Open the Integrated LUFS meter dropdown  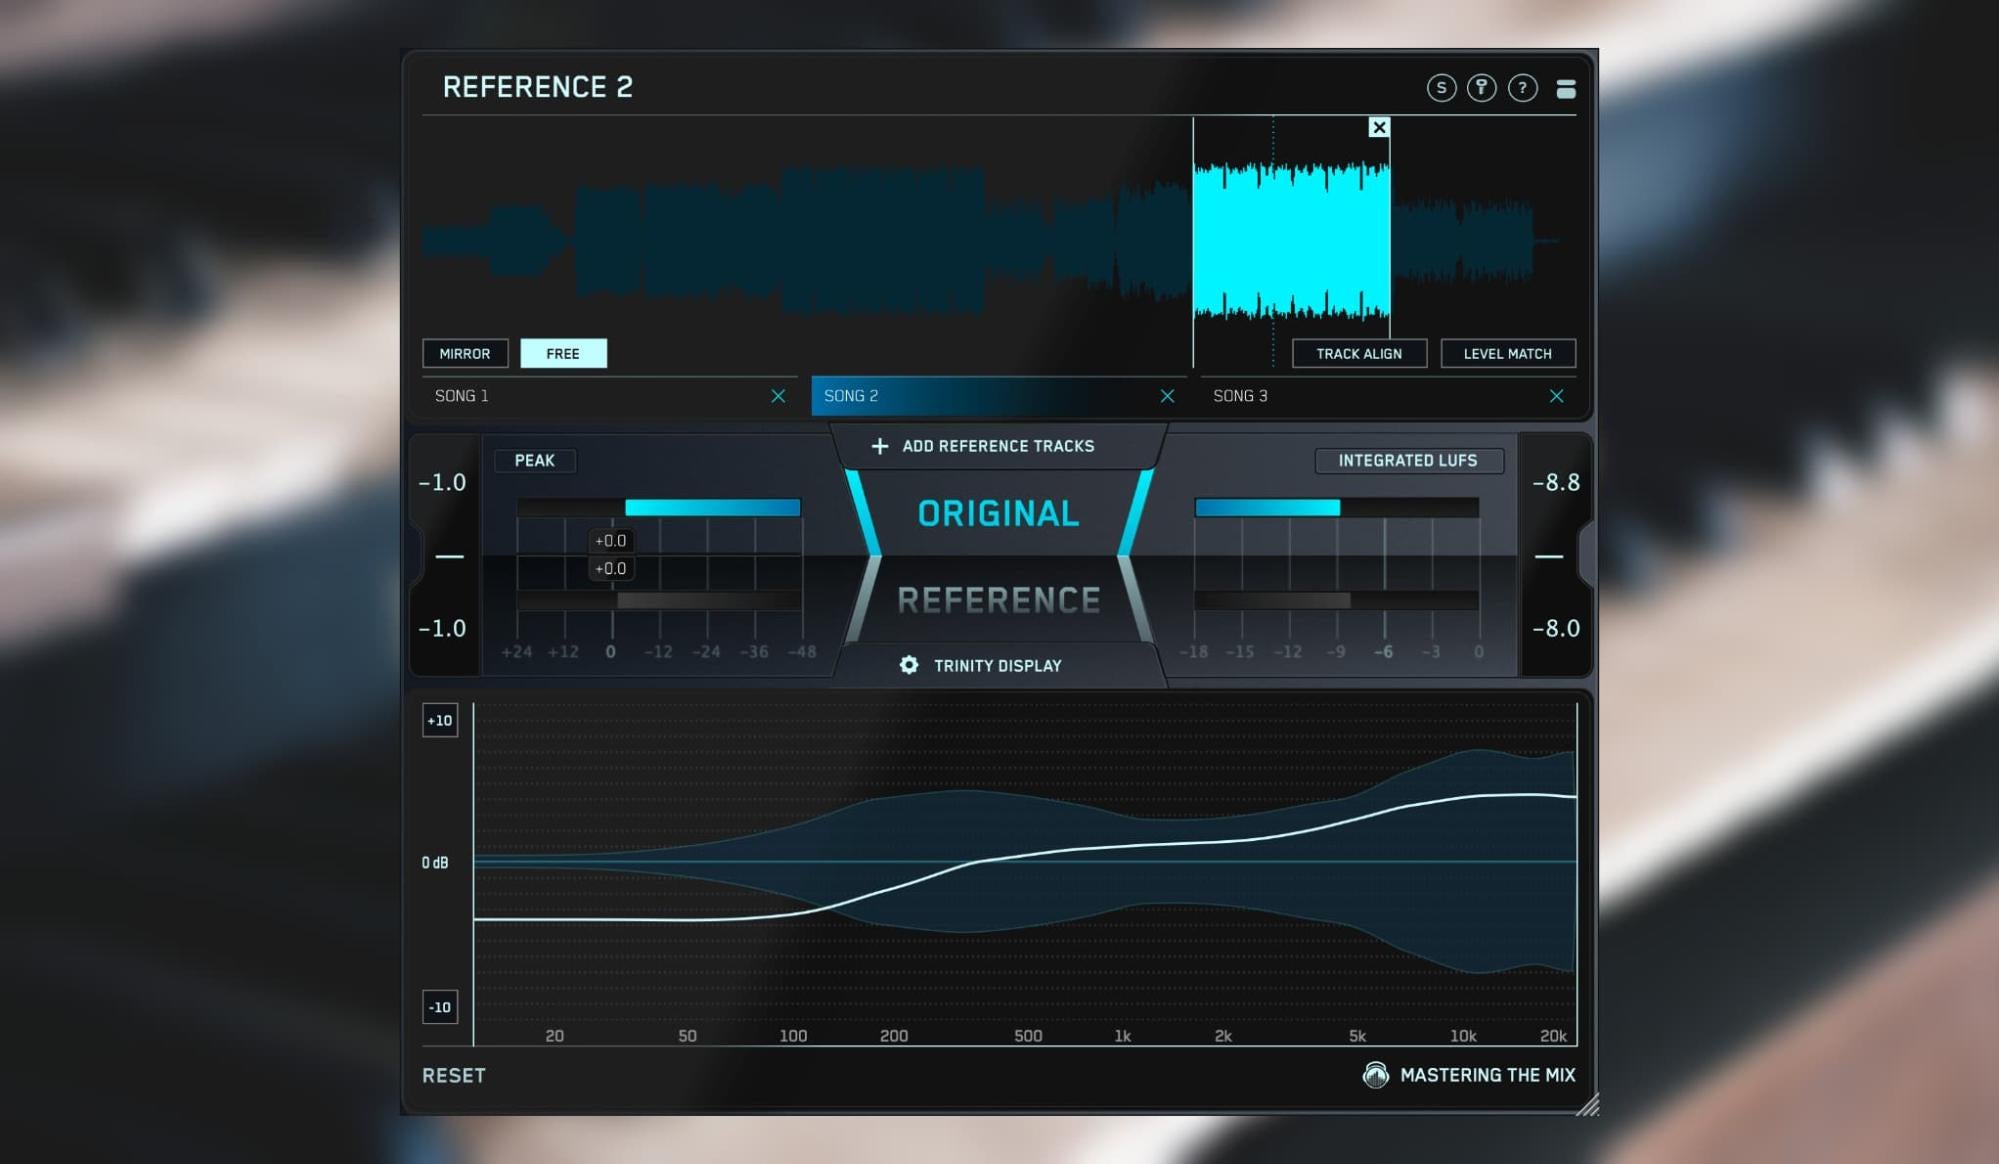[x=1408, y=460]
